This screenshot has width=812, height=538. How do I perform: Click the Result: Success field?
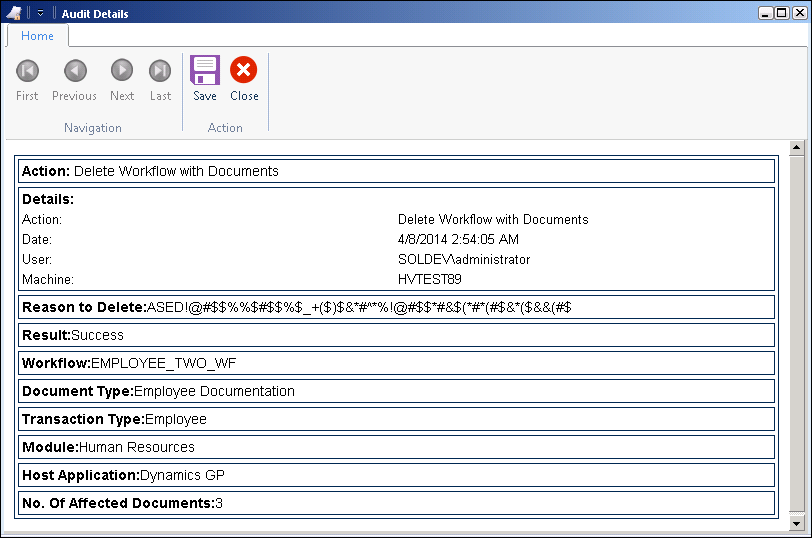[396, 335]
